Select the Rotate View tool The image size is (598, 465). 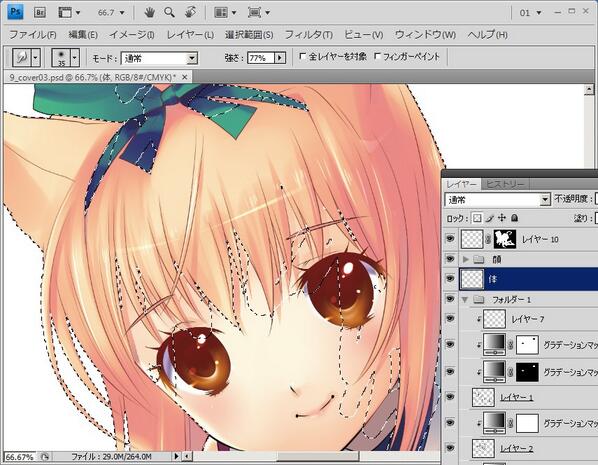pyautogui.click(x=190, y=13)
